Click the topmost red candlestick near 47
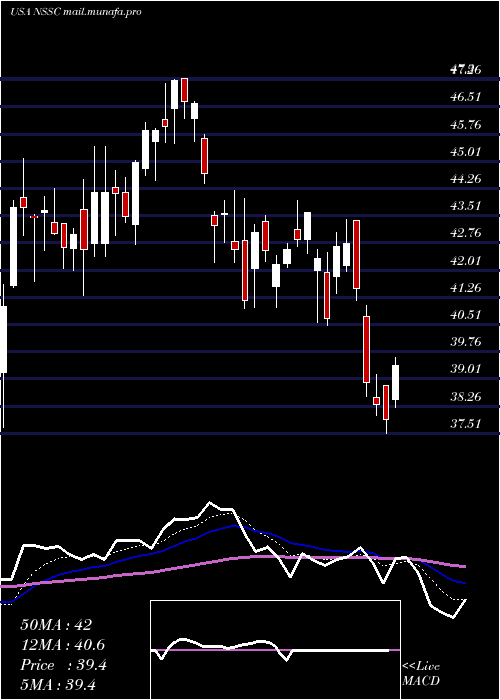This screenshot has width=500, height=700. point(184,90)
